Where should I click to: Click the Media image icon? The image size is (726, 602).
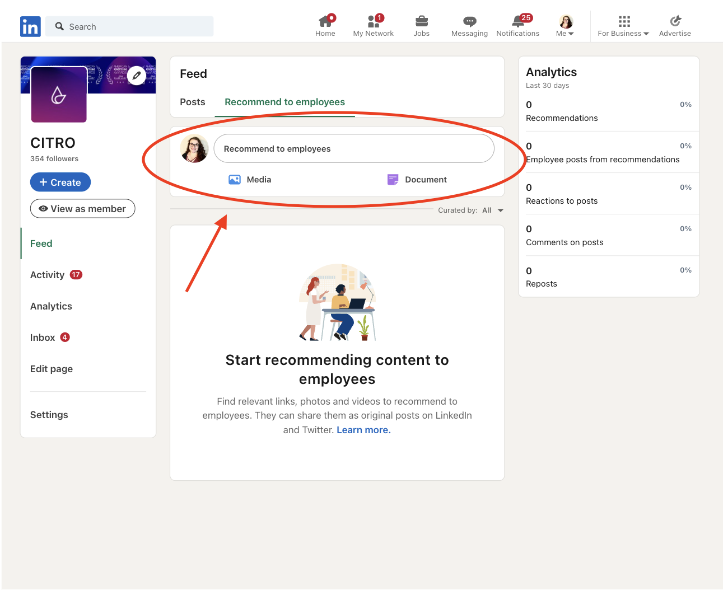click(234, 180)
